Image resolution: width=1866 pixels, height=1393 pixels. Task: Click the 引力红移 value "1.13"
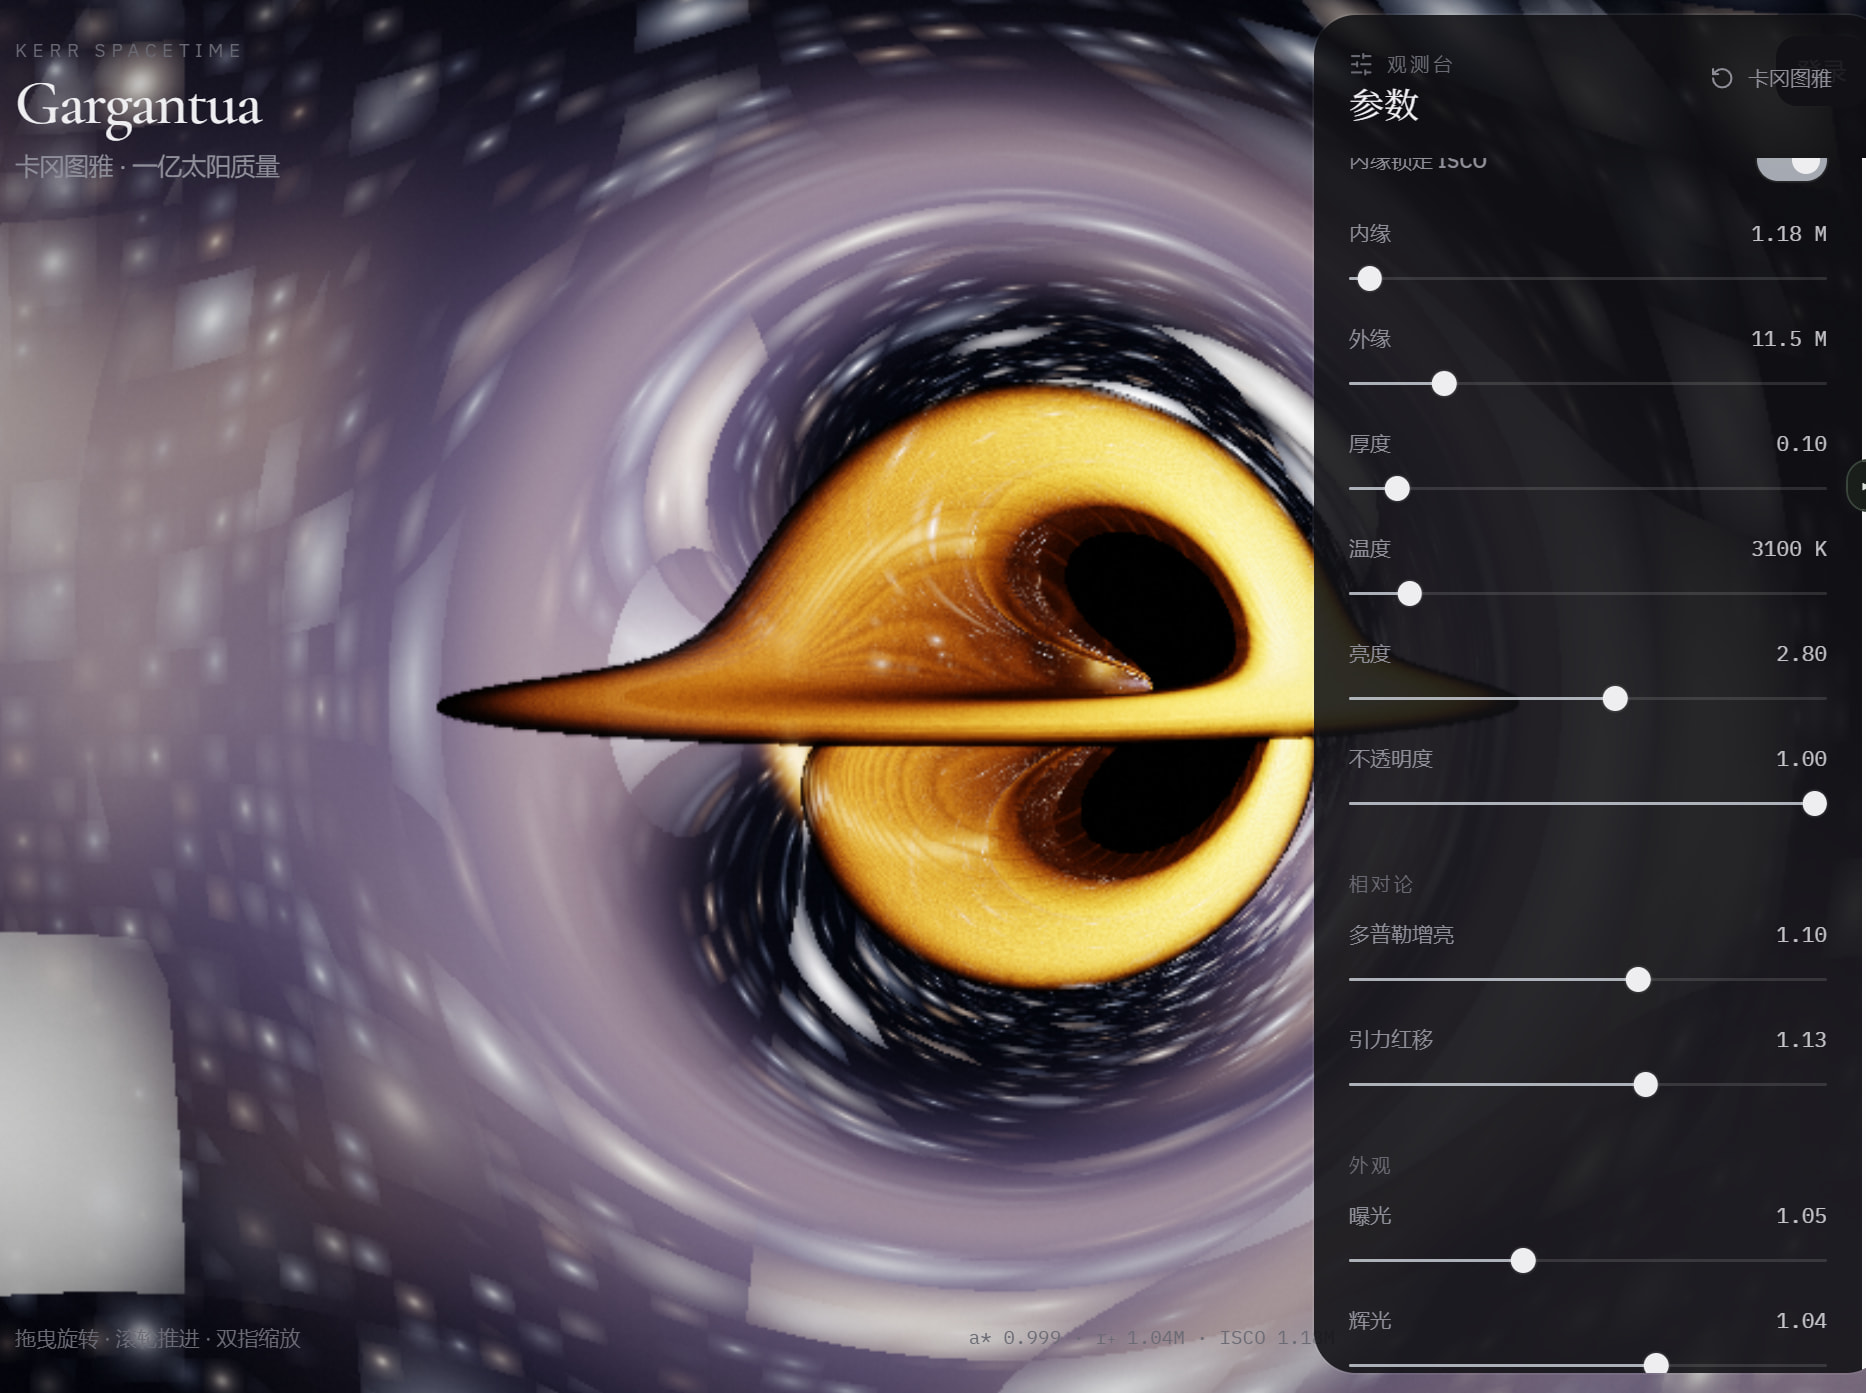pos(1801,1040)
